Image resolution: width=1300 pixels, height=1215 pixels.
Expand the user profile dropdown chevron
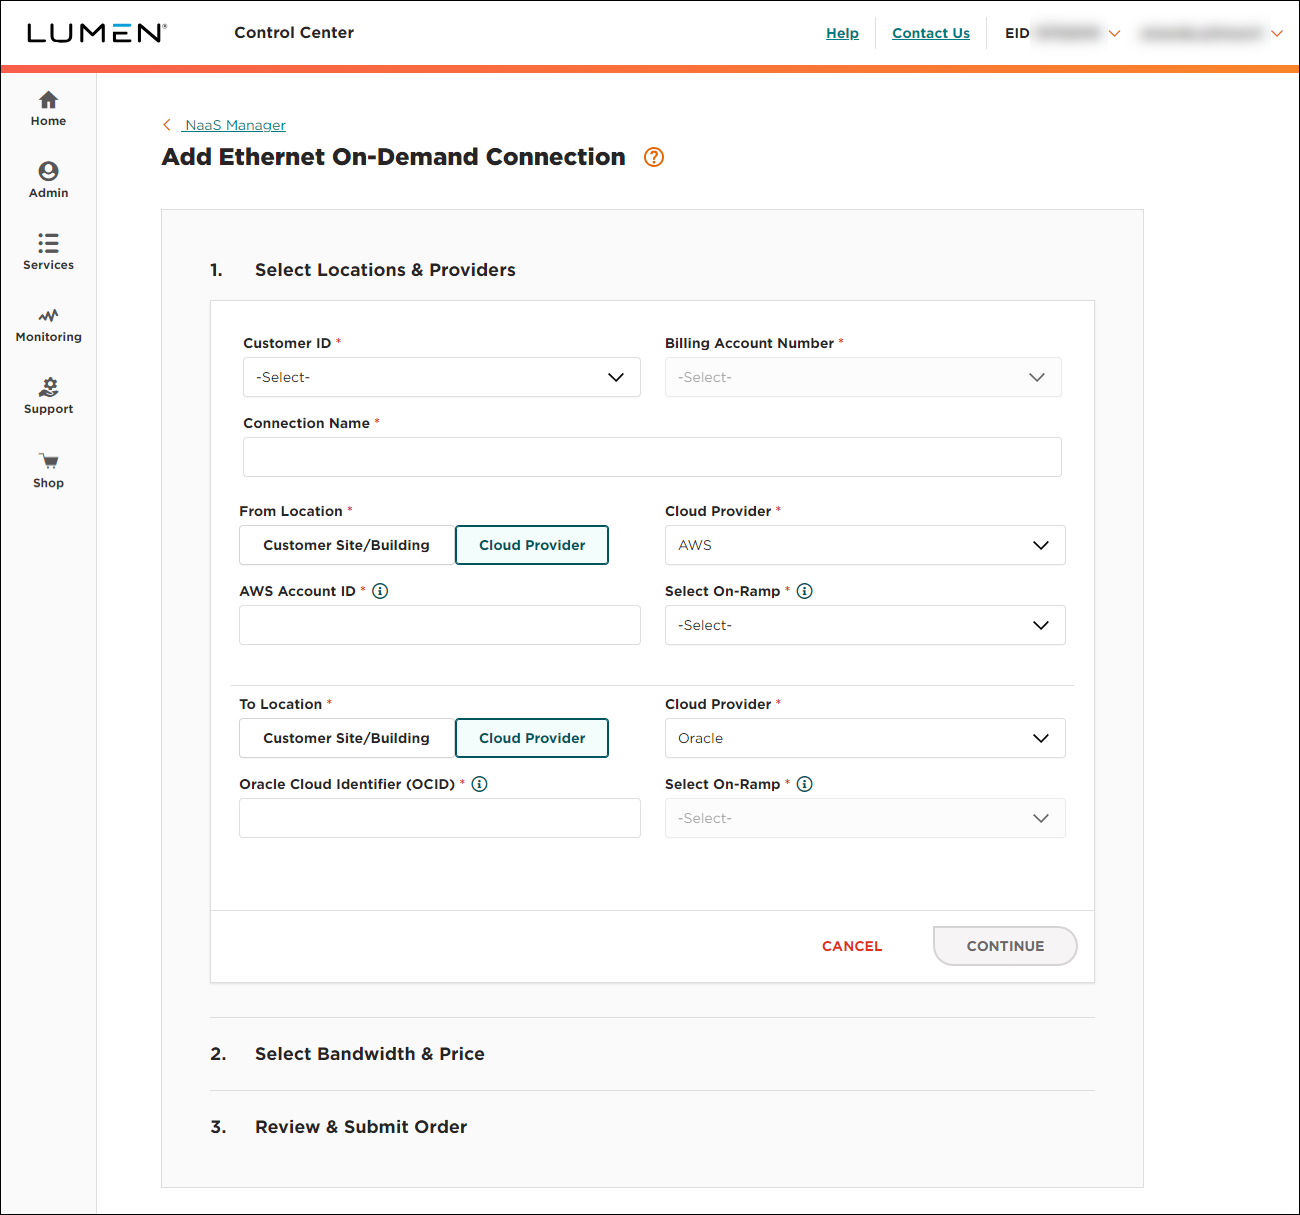pos(1277,33)
